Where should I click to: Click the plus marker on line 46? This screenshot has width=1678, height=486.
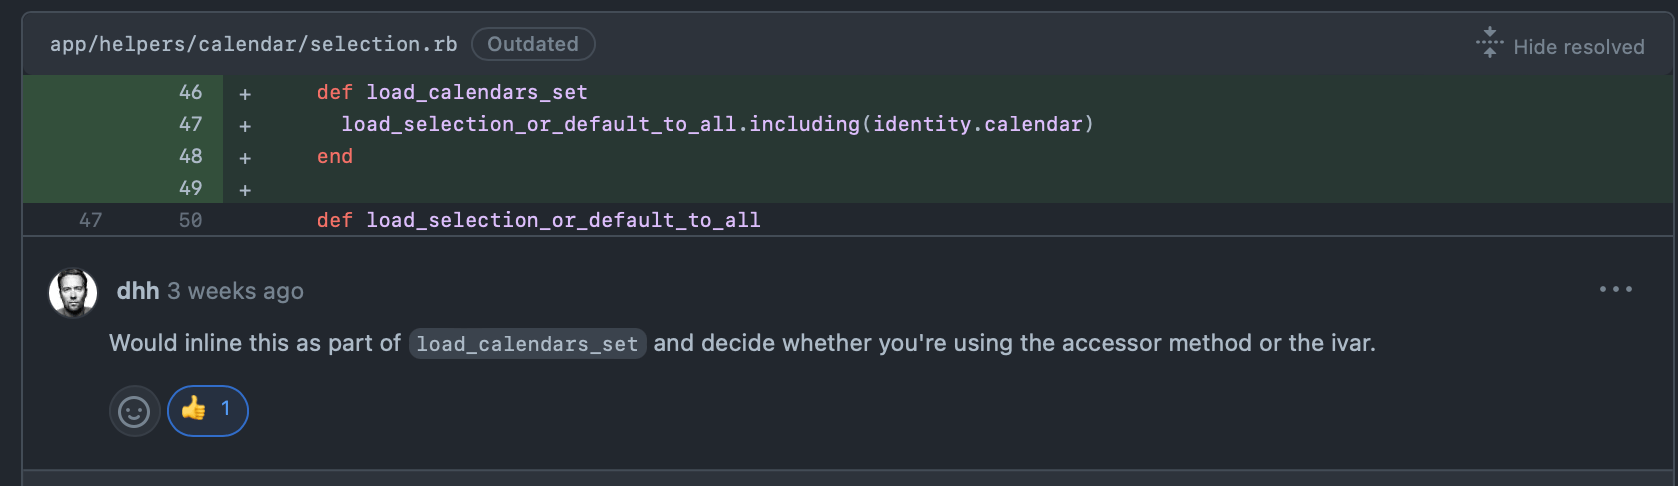(x=245, y=93)
